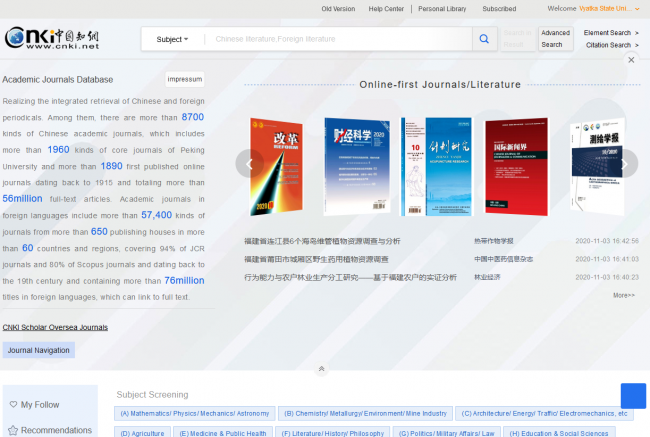Open Personal Library
Screen dimensions: 650x437
[x=442, y=9]
